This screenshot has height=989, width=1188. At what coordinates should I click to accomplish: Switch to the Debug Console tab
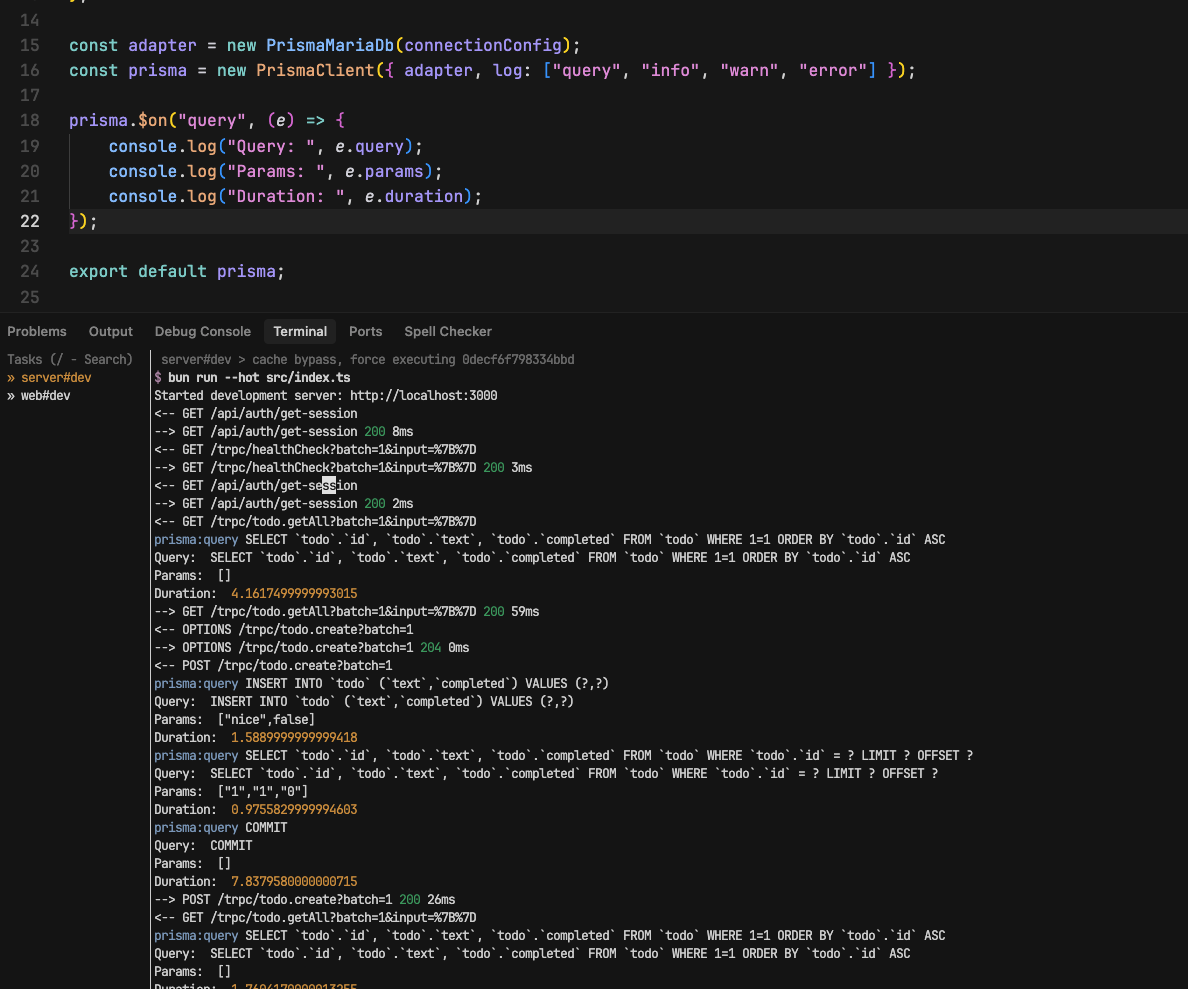coord(202,331)
